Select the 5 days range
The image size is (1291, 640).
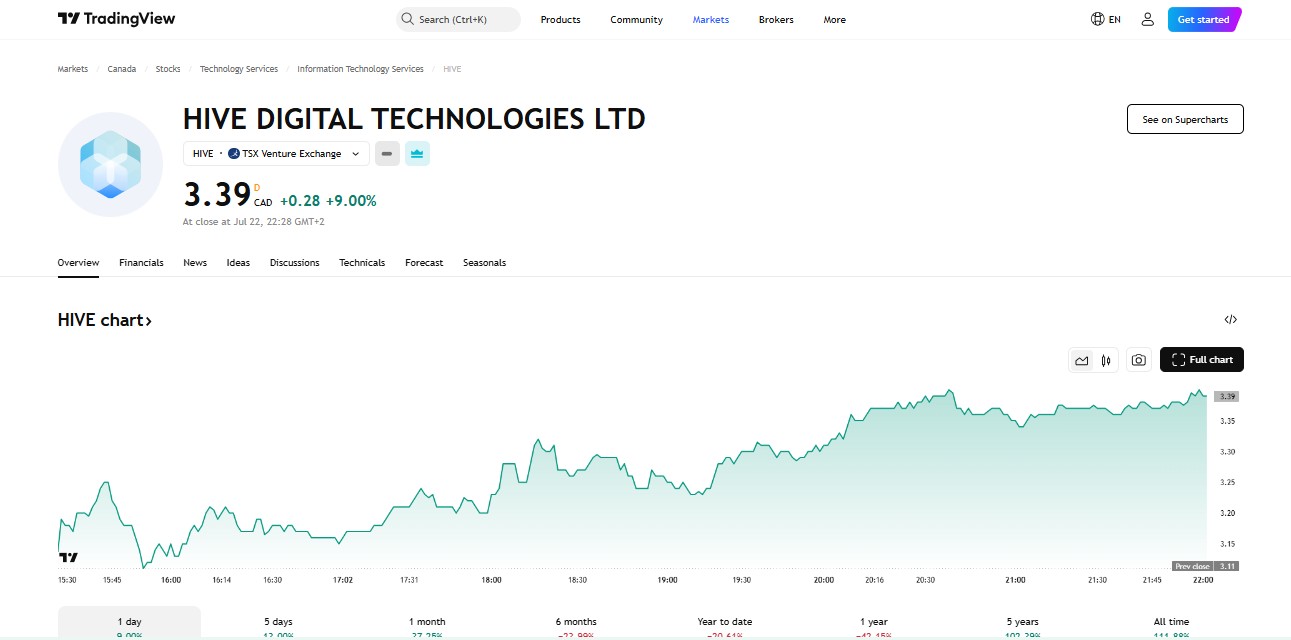(x=278, y=622)
